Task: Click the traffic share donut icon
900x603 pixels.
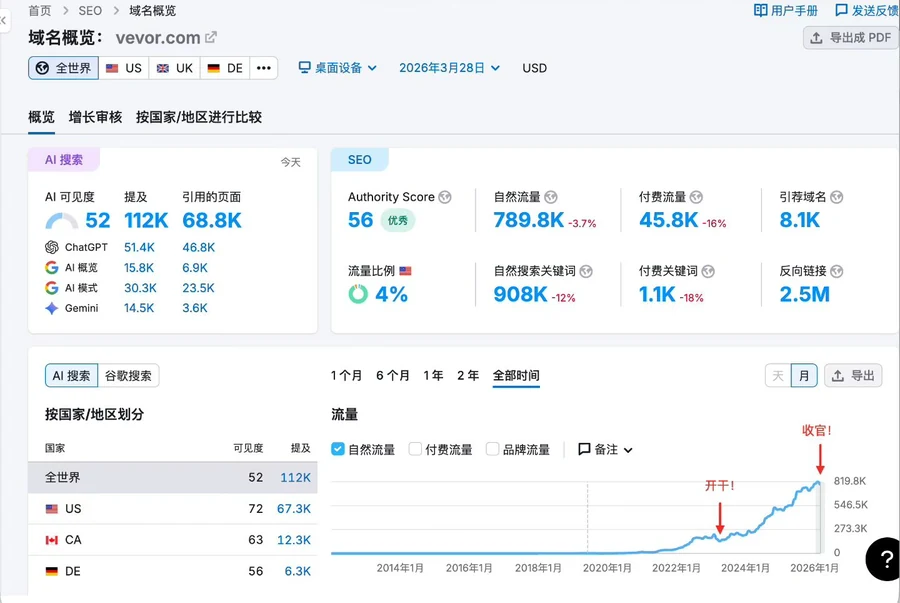Action: pos(358,294)
